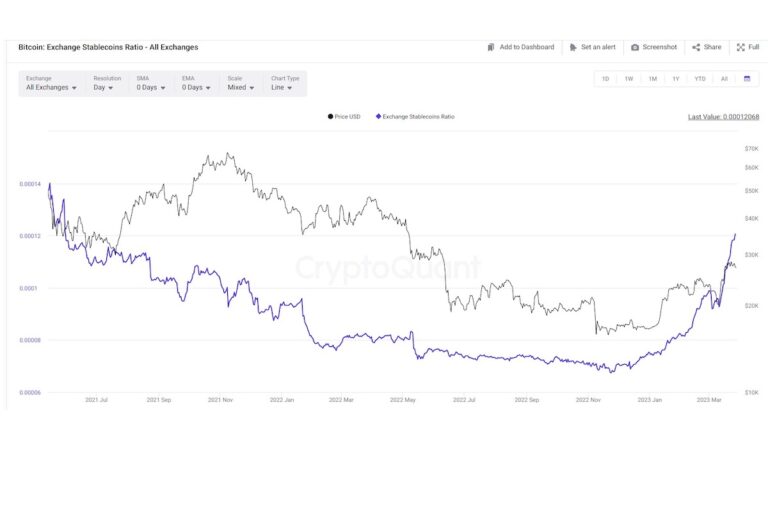Click the 0.00014 left axis label
Screen dimensions: 768x512
pos(29,184)
